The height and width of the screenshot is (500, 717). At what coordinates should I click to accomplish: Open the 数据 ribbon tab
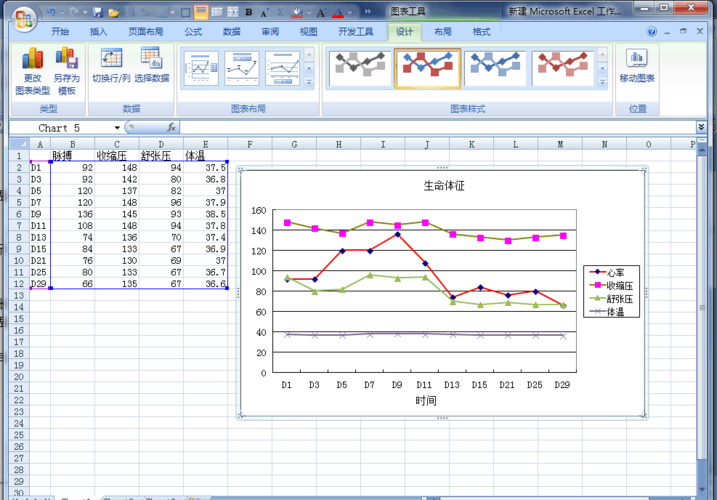click(x=231, y=32)
